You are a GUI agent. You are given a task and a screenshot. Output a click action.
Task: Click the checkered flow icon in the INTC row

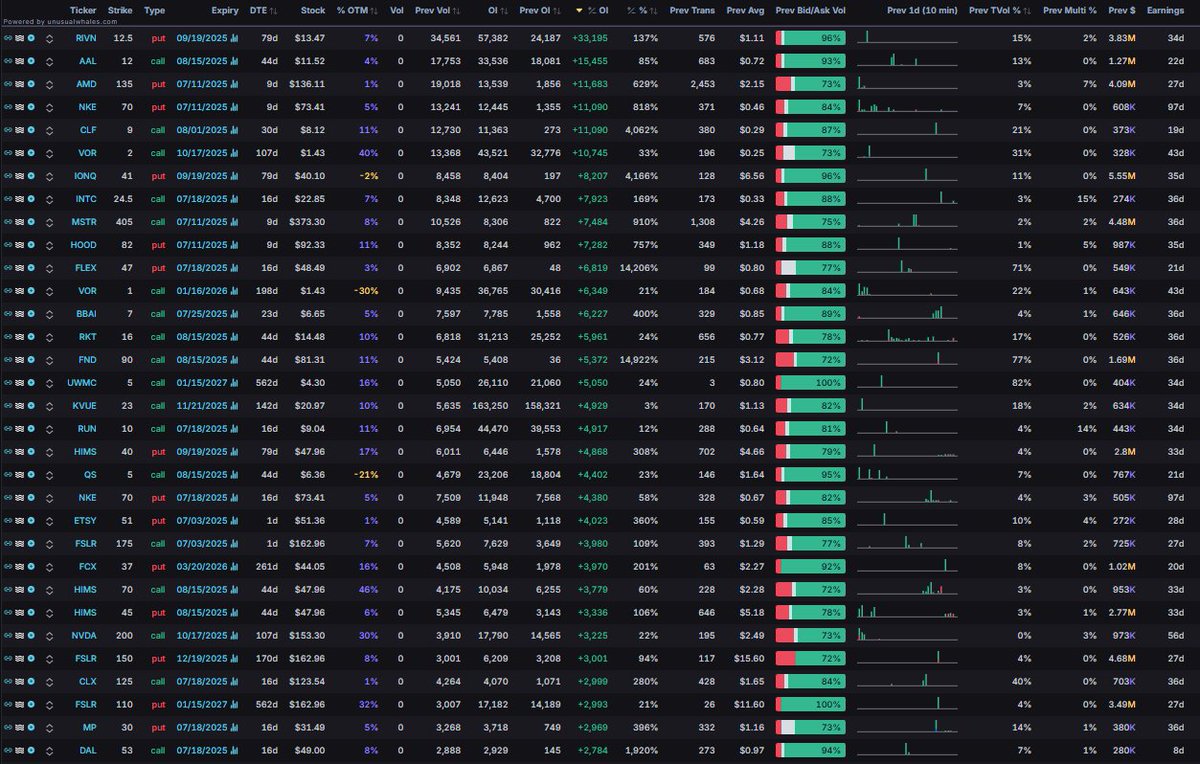[19, 198]
